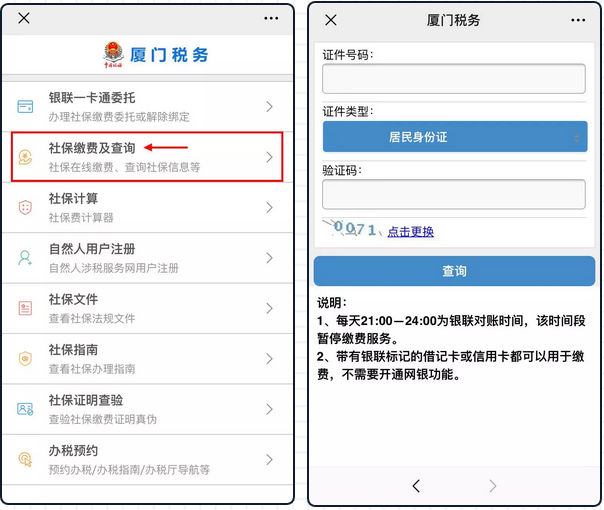Click the 证件号码 input field
Image resolution: width=604 pixels, height=510 pixels.
click(454, 79)
